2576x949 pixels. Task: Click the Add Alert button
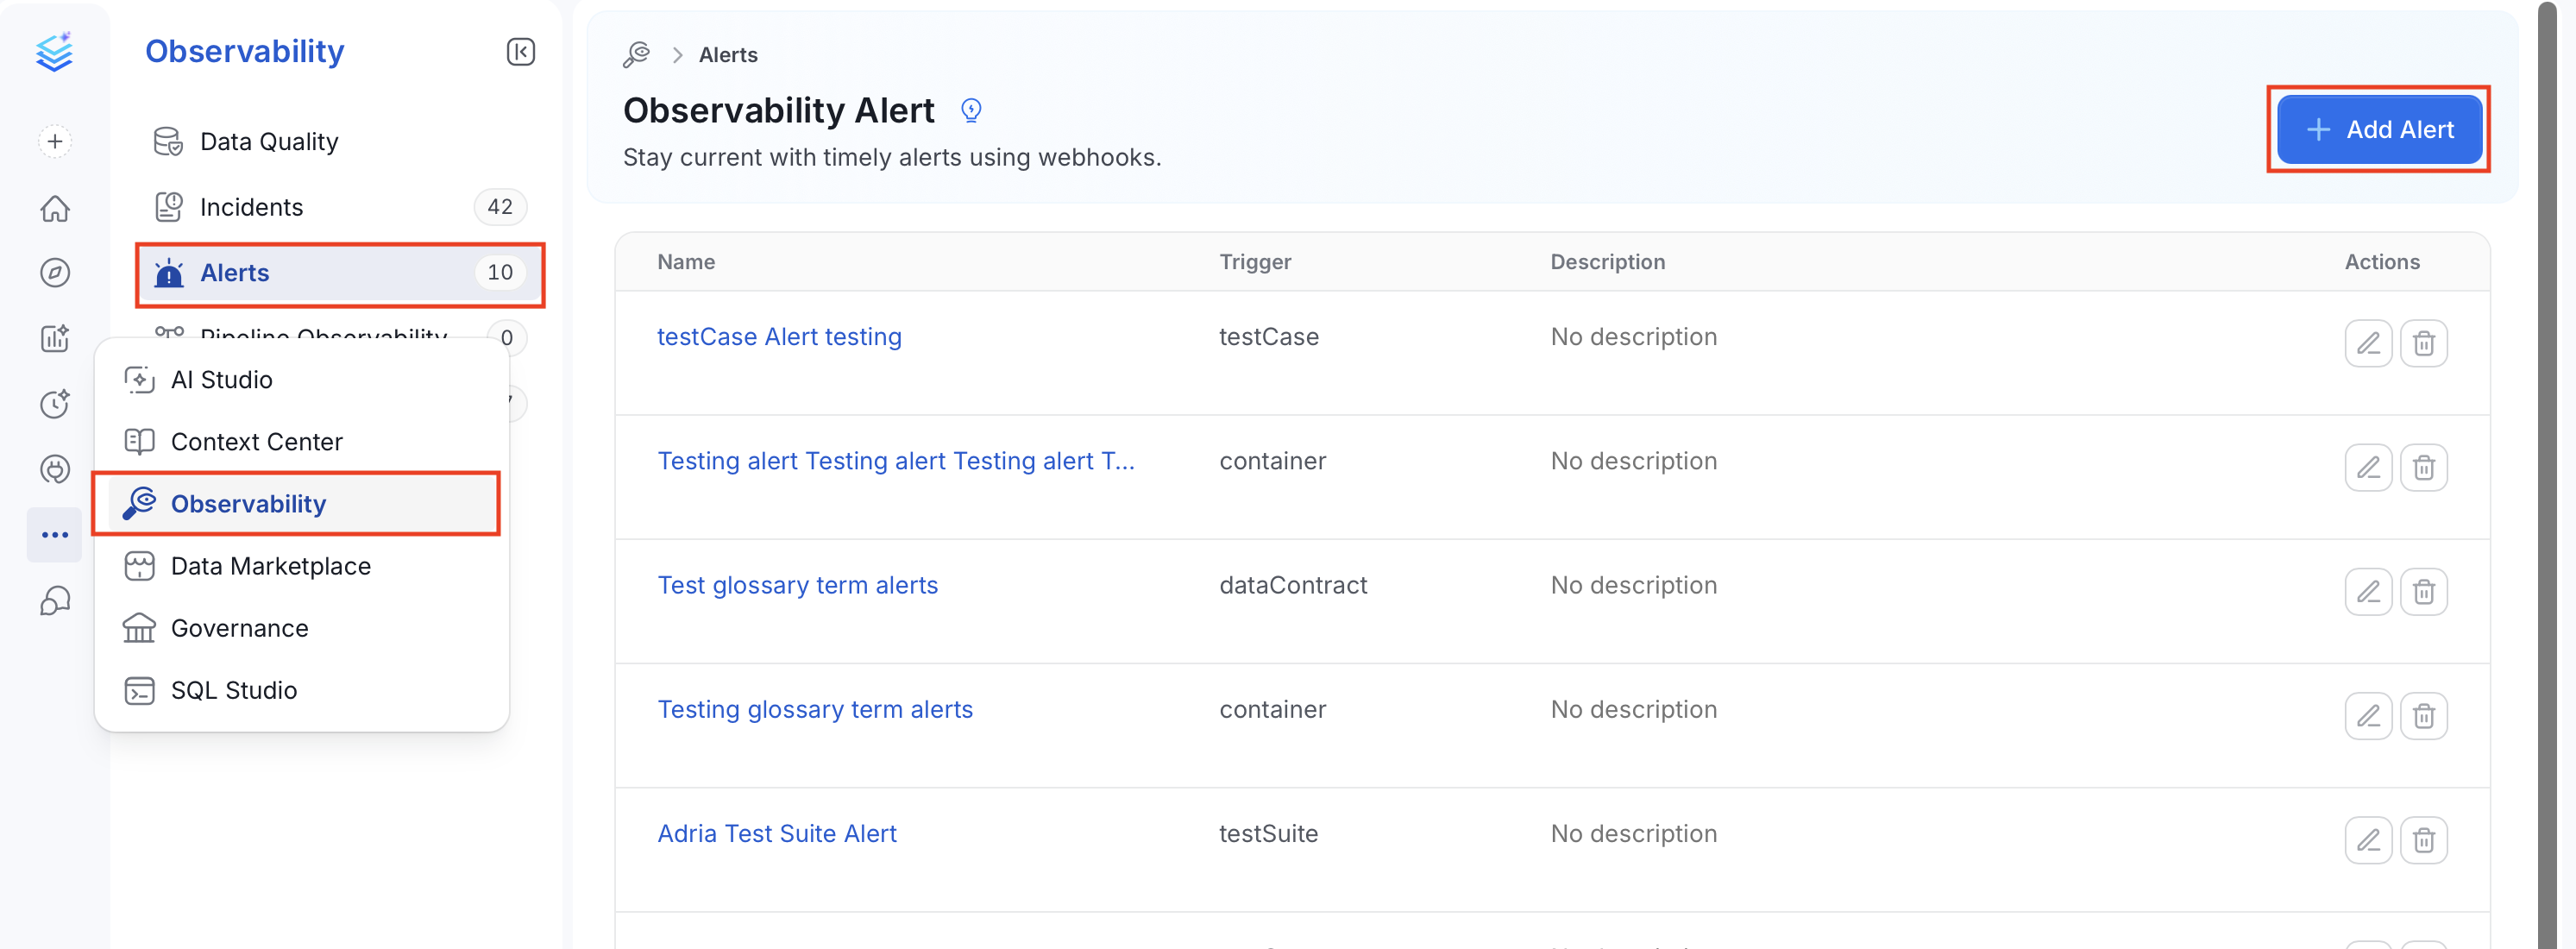pos(2379,129)
